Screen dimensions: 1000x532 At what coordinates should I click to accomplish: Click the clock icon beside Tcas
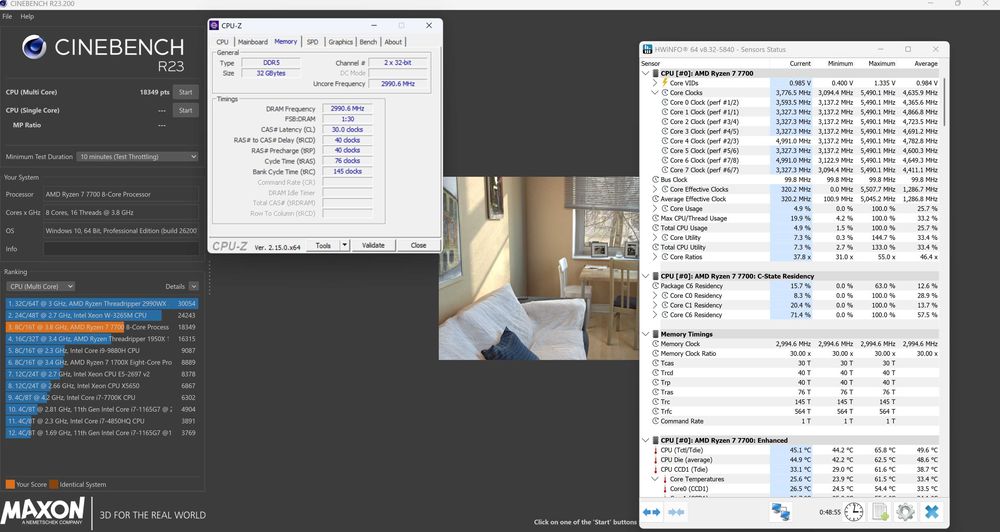click(x=655, y=363)
